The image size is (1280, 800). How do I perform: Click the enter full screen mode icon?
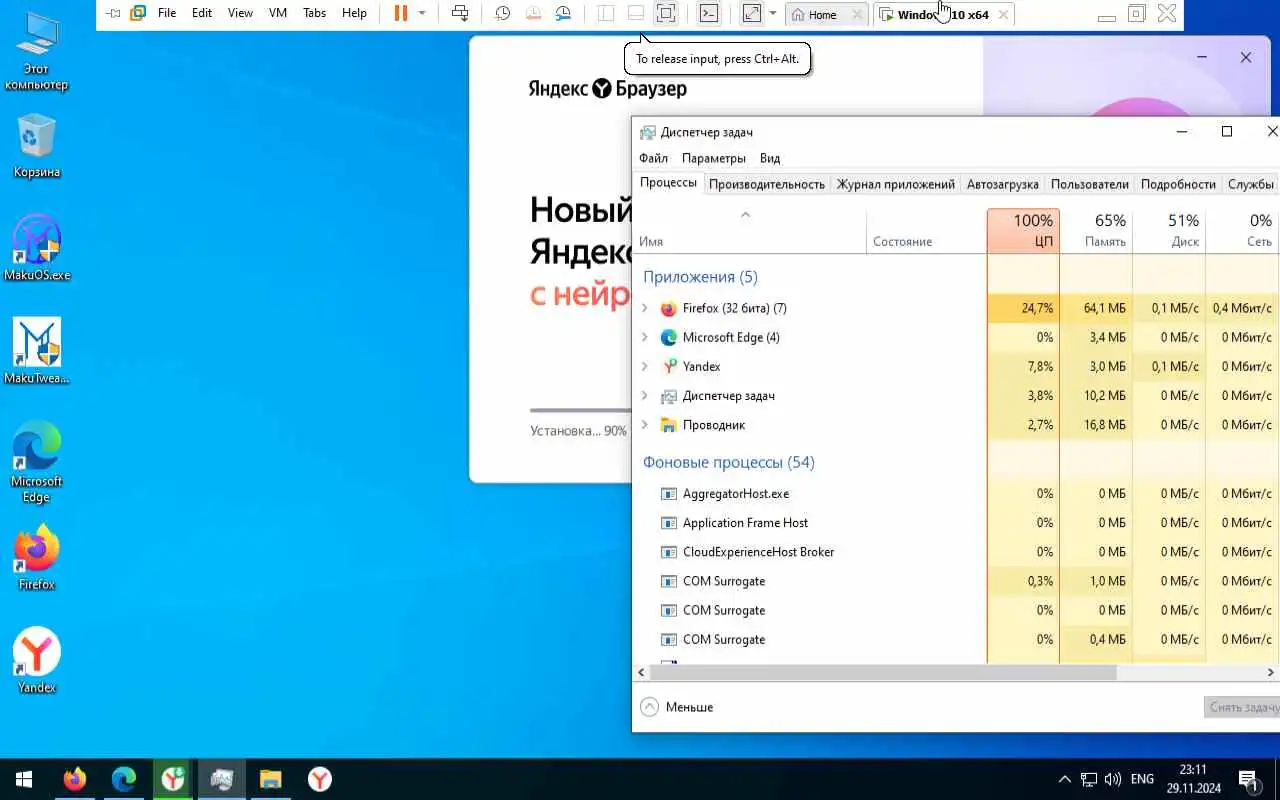pyautogui.click(x=666, y=13)
